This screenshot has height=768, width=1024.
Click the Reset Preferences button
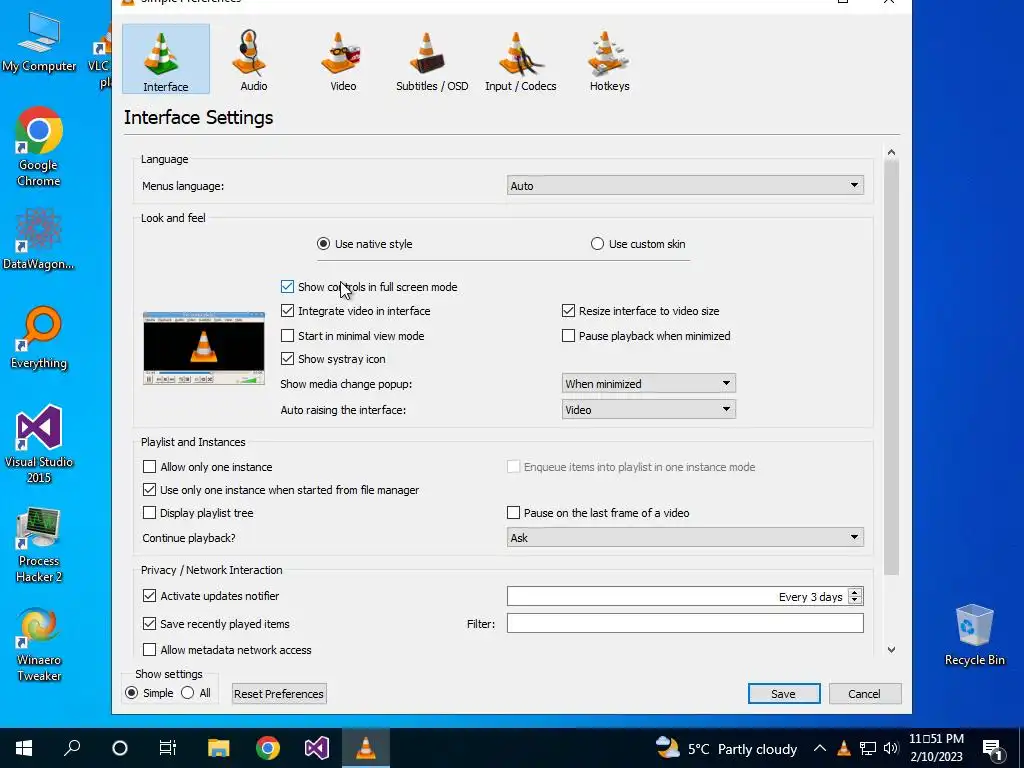point(279,694)
